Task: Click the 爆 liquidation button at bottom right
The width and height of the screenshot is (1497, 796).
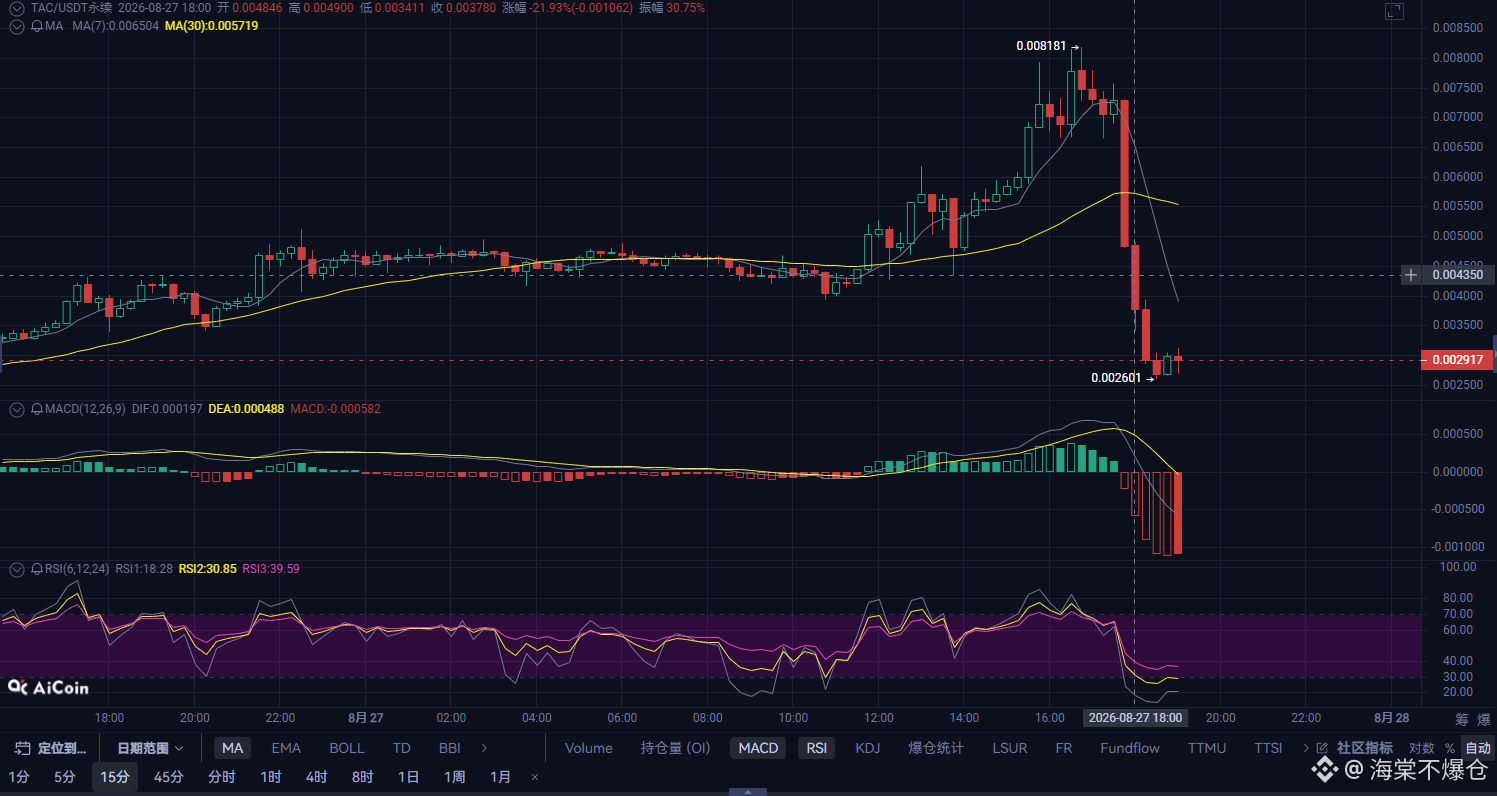Action: coord(1483,720)
